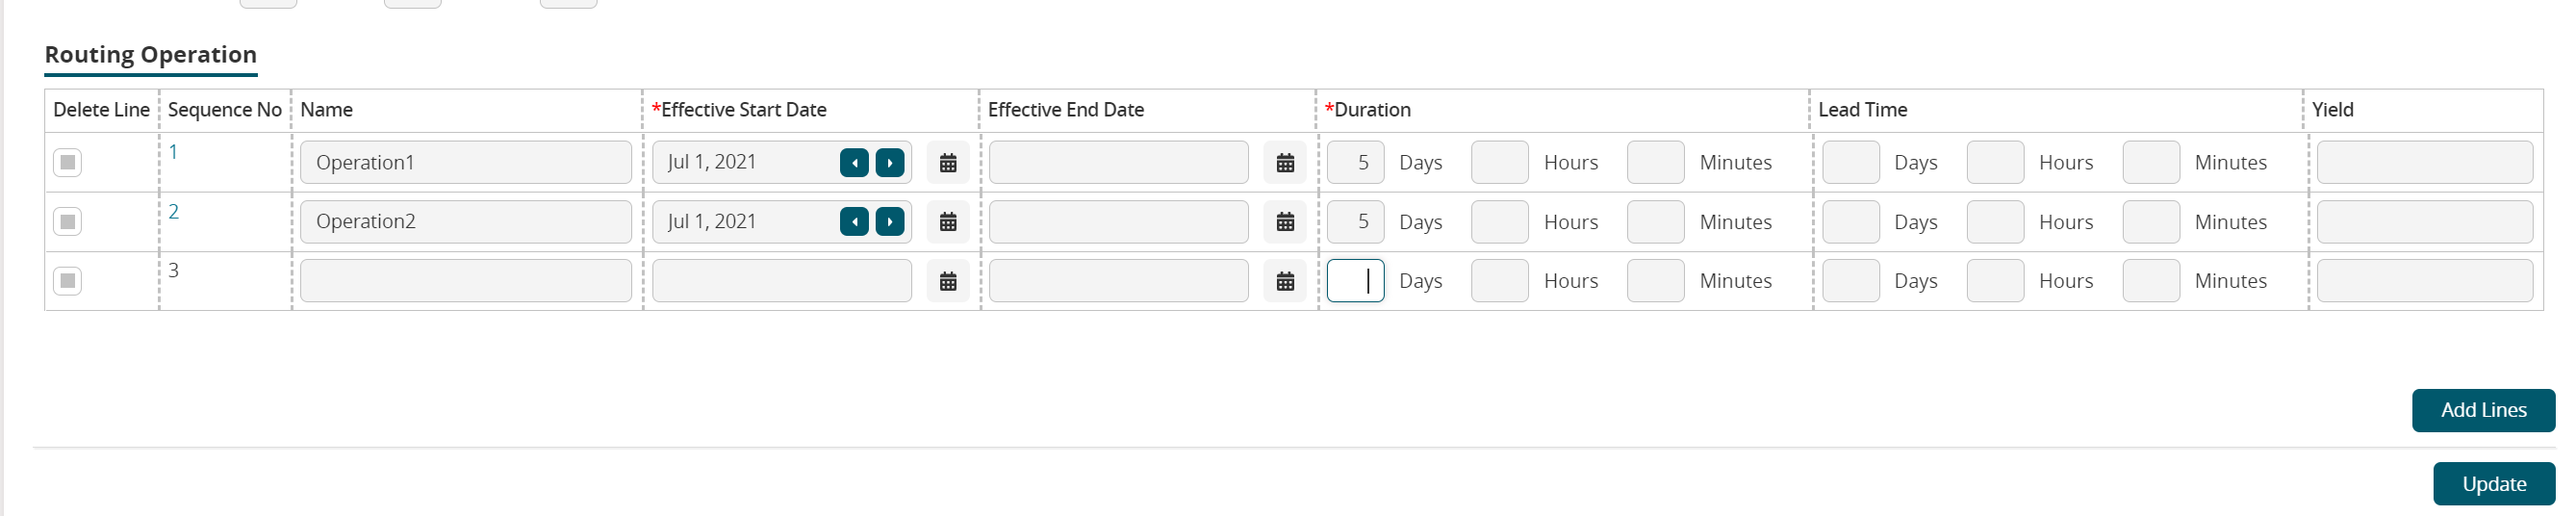Open calendar for row 3 end date
This screenshot has height=516, width=2576.
point(1285,281)
